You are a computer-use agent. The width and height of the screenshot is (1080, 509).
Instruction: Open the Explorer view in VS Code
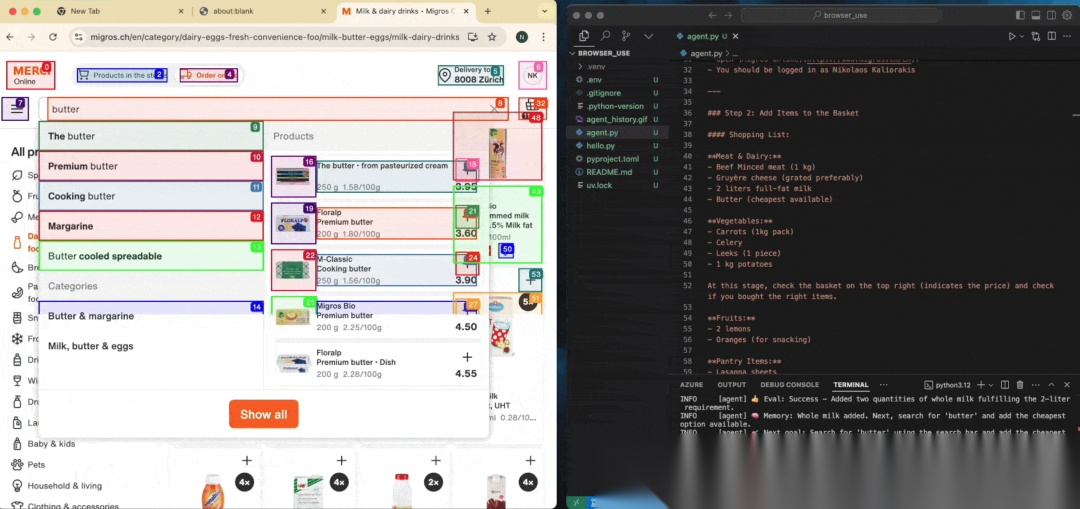[x=584, y=36]
